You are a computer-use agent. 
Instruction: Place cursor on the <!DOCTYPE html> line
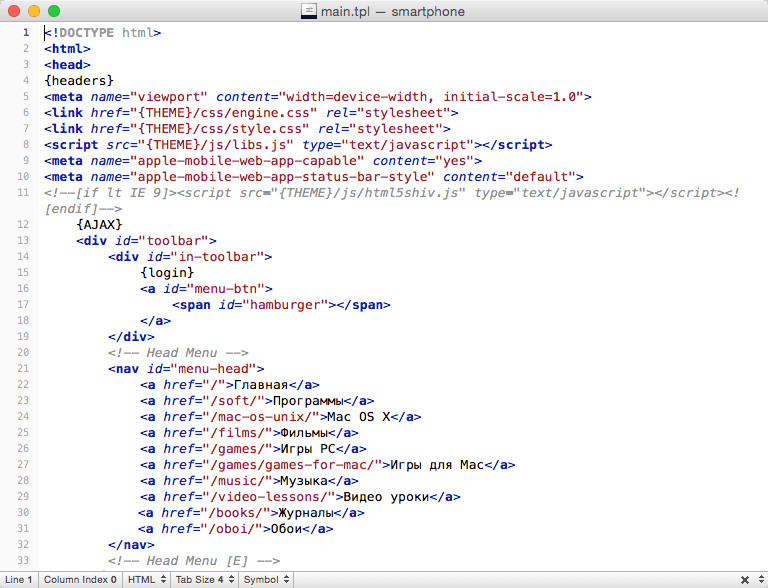tap(102, 33)
